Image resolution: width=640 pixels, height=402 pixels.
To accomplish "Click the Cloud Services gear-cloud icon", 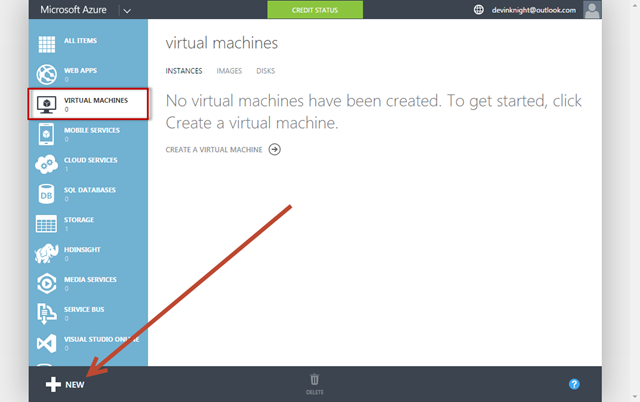I will click(46, 164).
